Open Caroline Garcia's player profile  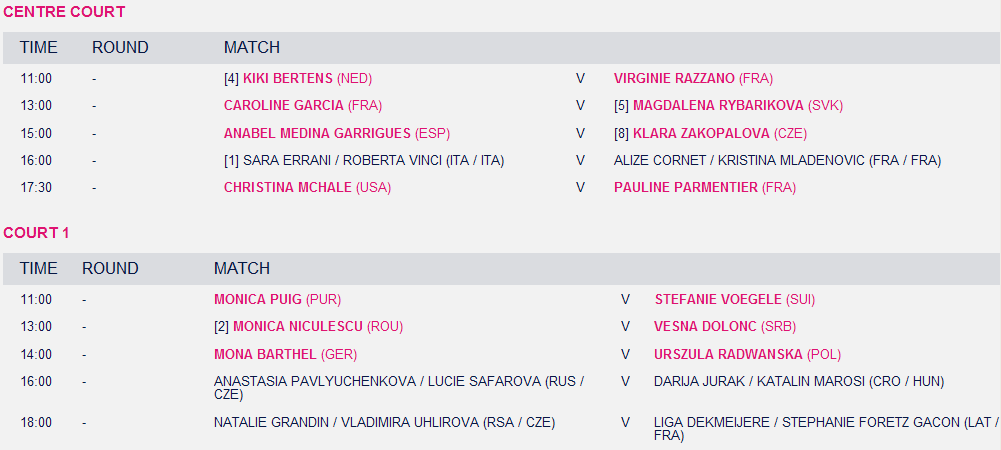(284, 106)
